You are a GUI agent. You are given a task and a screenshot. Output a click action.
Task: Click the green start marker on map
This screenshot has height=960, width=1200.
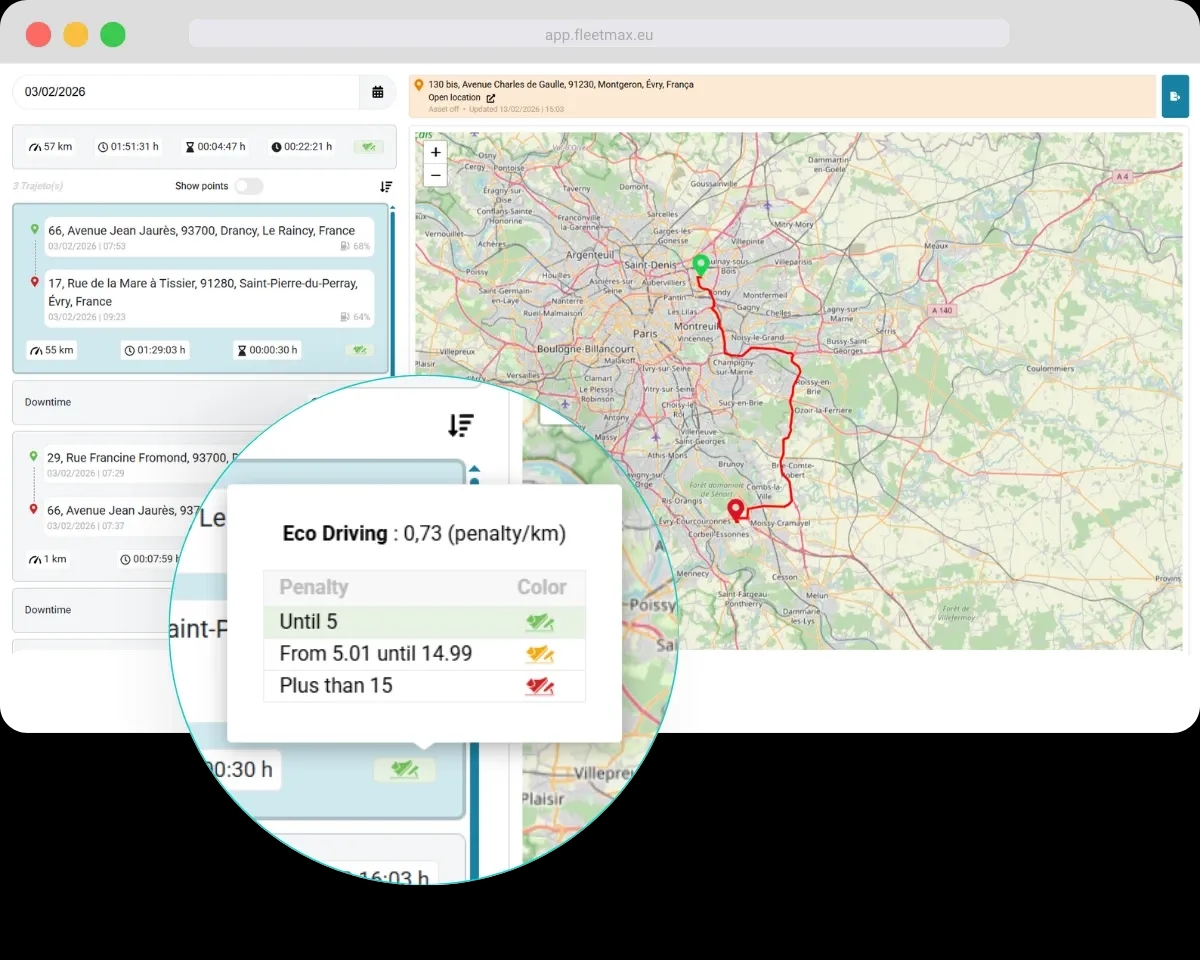(x=701, y=265)
